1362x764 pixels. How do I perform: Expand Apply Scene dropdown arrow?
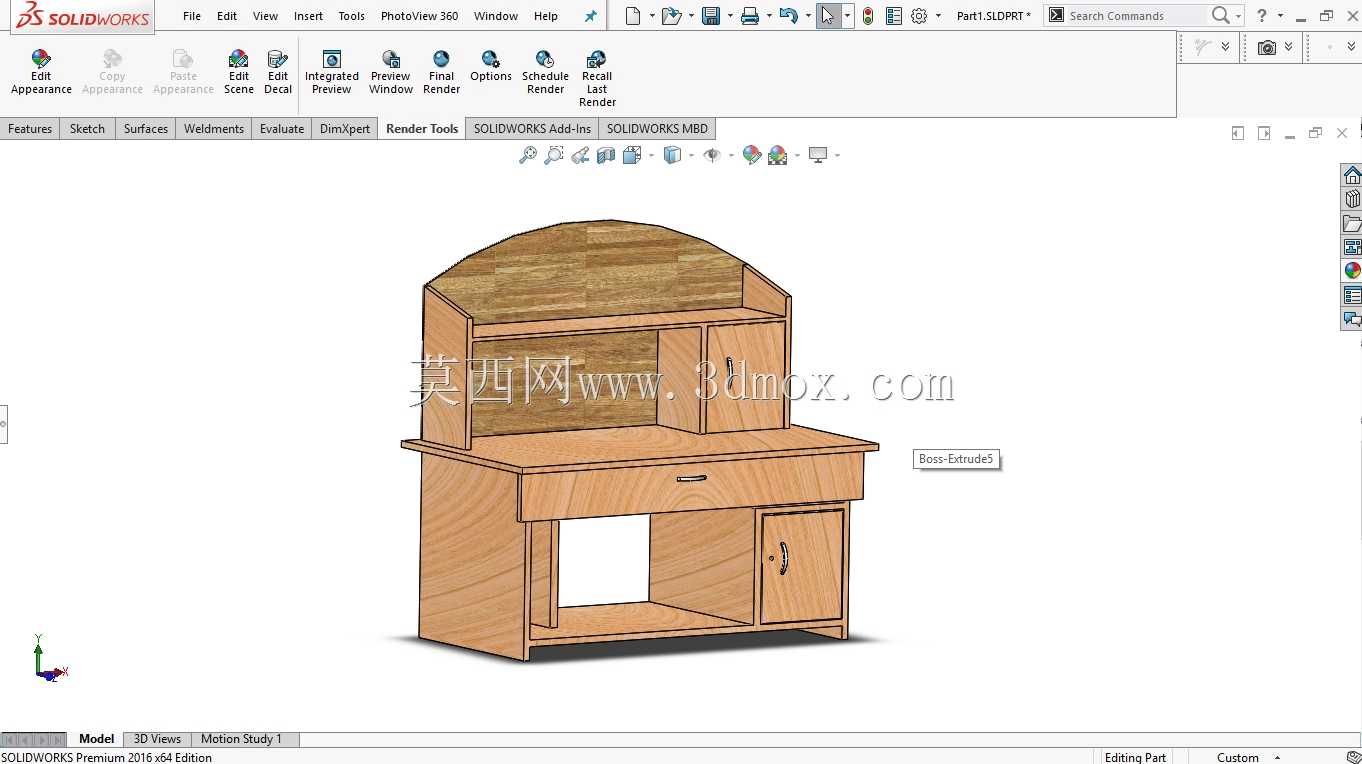point(797,155)
